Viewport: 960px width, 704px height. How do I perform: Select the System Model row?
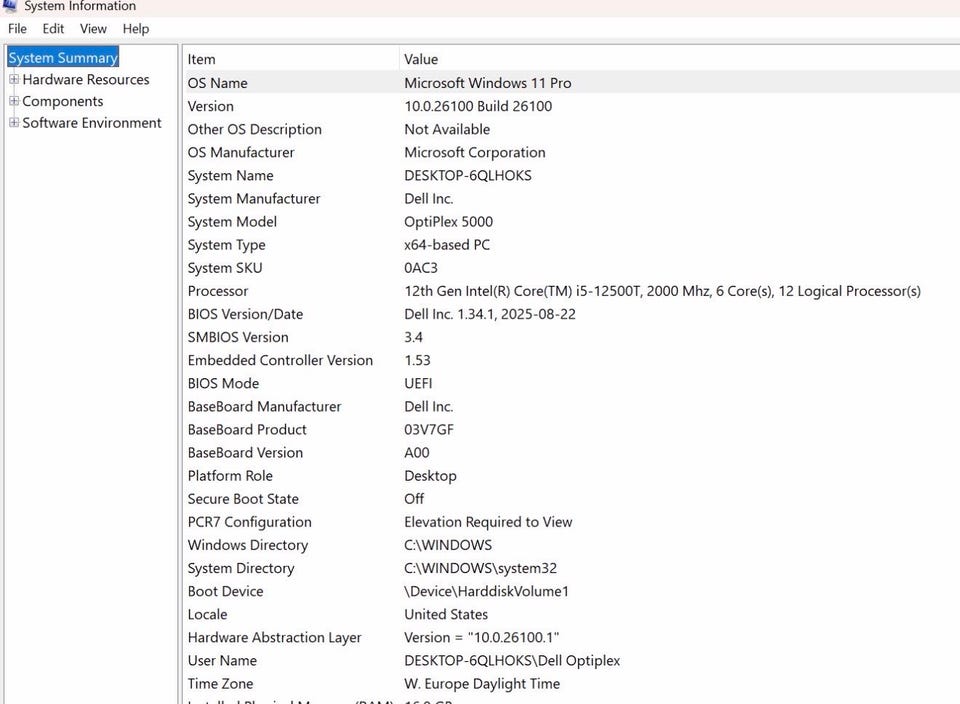232,222
